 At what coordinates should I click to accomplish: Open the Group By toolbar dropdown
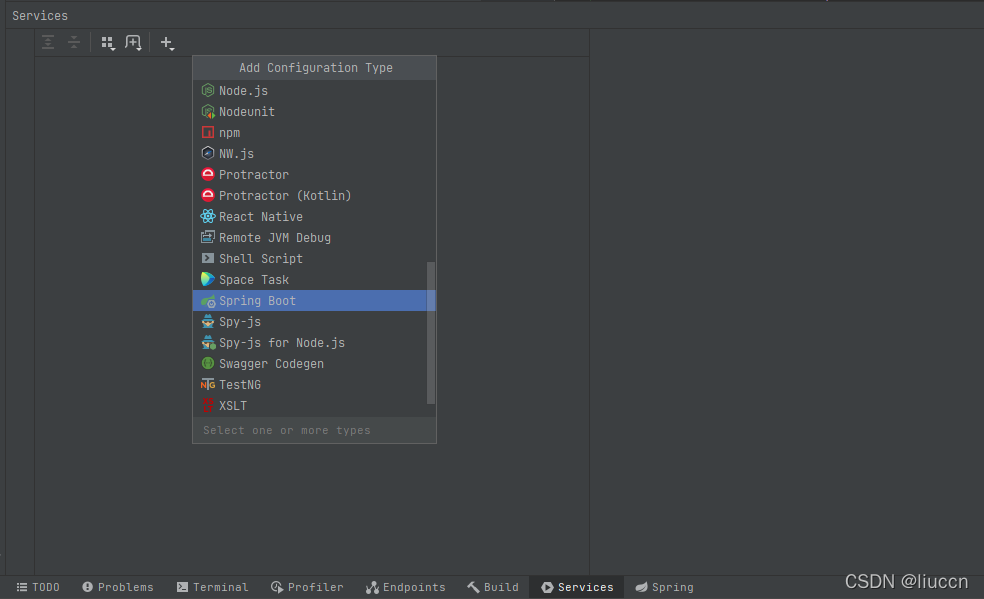click(x=108, y=43)
